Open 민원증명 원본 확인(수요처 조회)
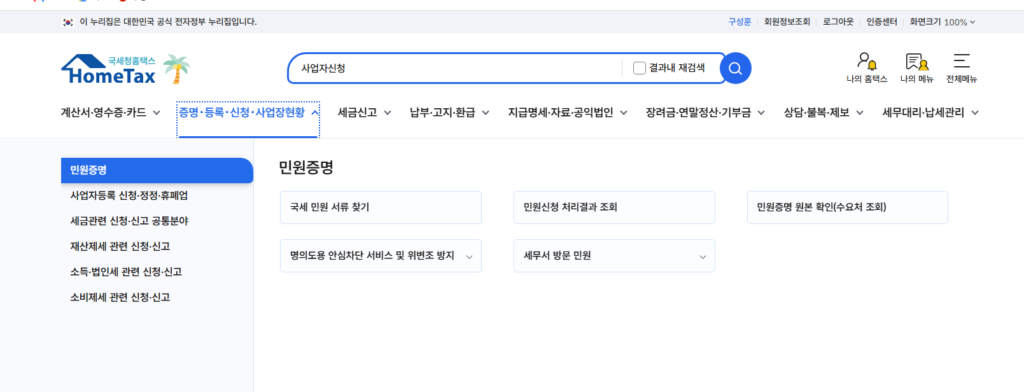The image size is (1024, 392). [x=848, y=208]
